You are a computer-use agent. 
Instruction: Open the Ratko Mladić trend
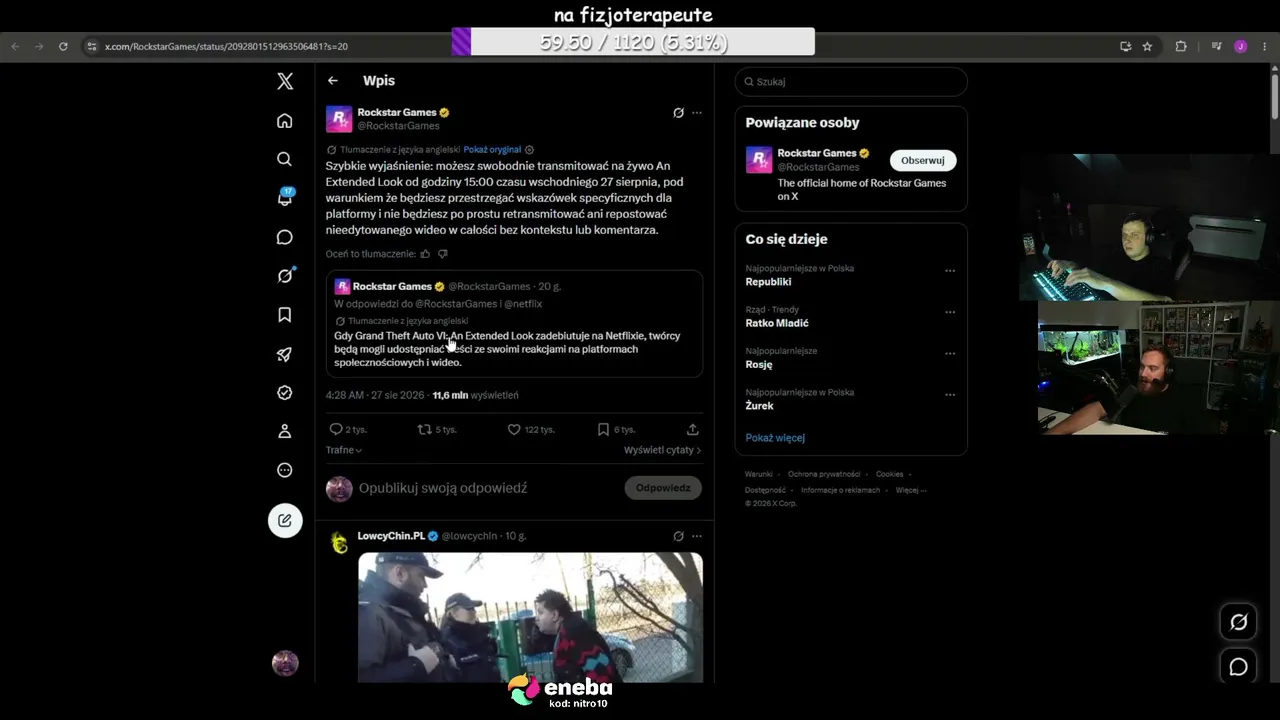tap(777, 323)
